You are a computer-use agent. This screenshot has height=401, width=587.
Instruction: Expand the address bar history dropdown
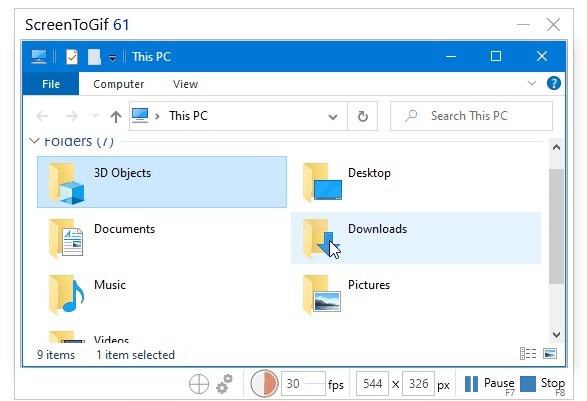(x=332, y=116)
